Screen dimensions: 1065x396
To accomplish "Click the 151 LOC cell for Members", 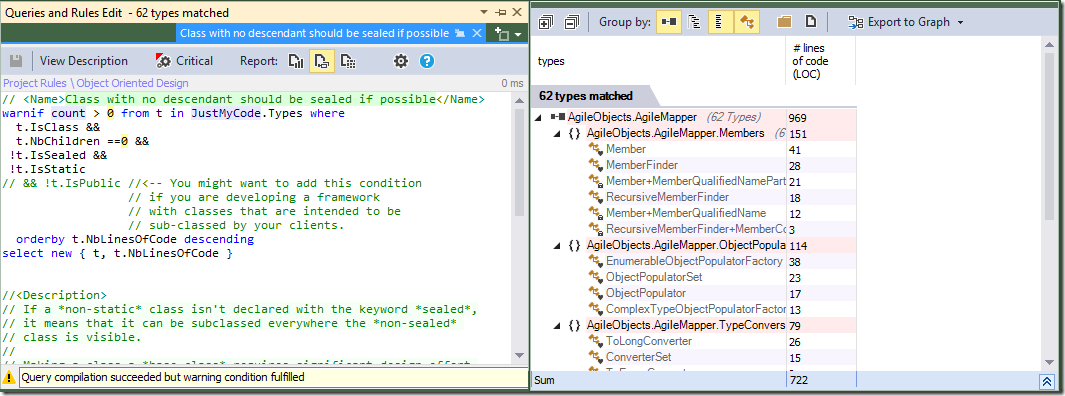I will (x=820, y=133).
